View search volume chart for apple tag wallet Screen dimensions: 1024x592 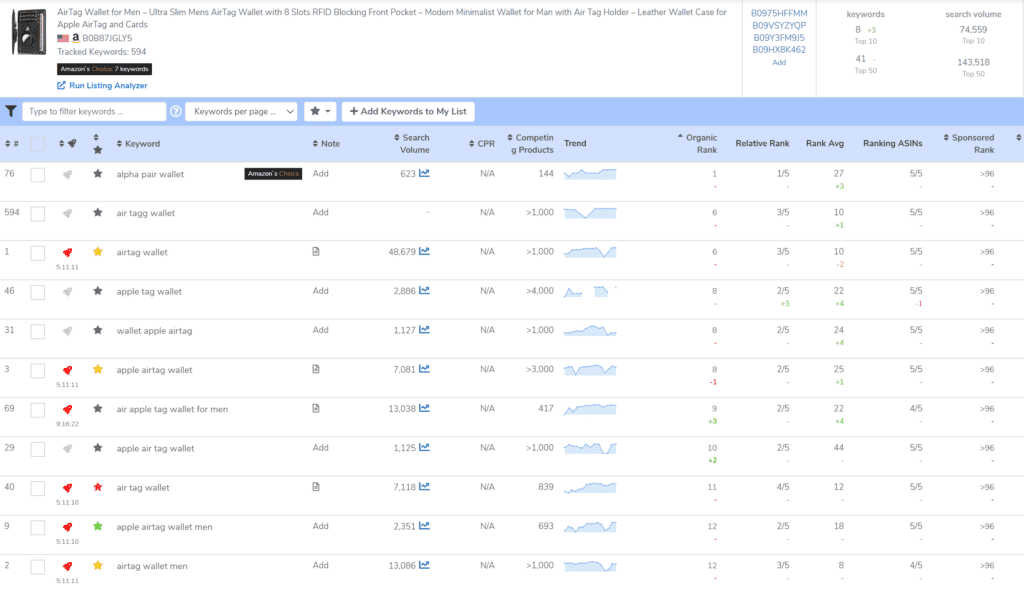424,291
